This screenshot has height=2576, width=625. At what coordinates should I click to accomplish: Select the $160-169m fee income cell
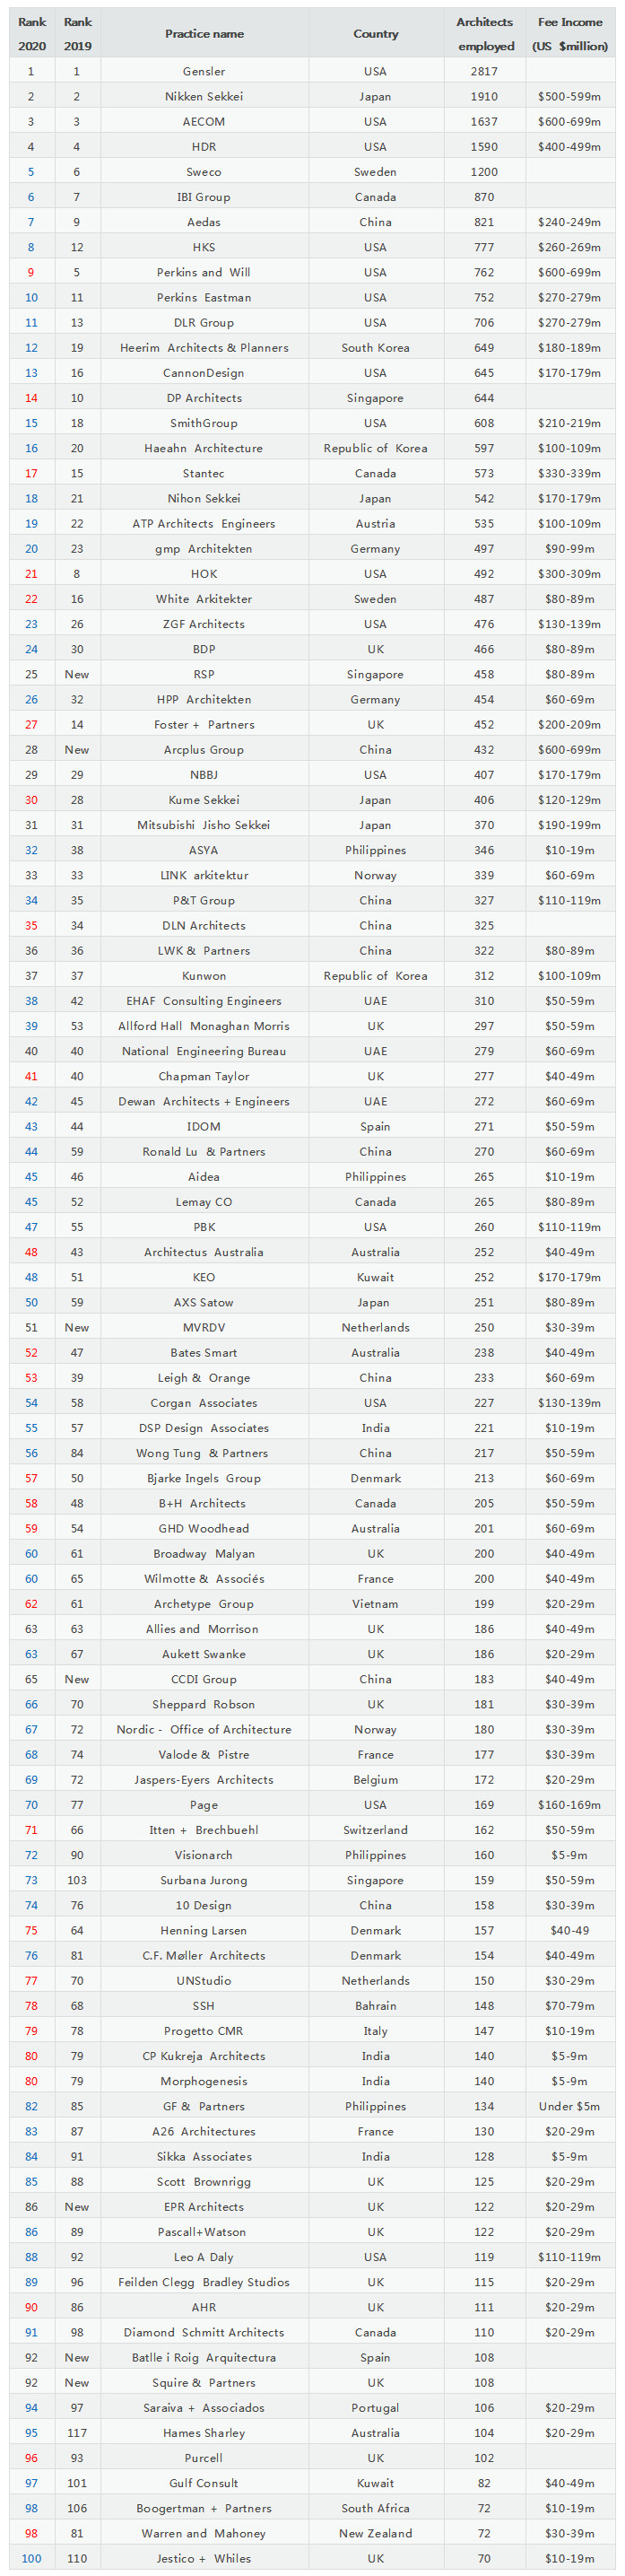[x=569, y=1805]
